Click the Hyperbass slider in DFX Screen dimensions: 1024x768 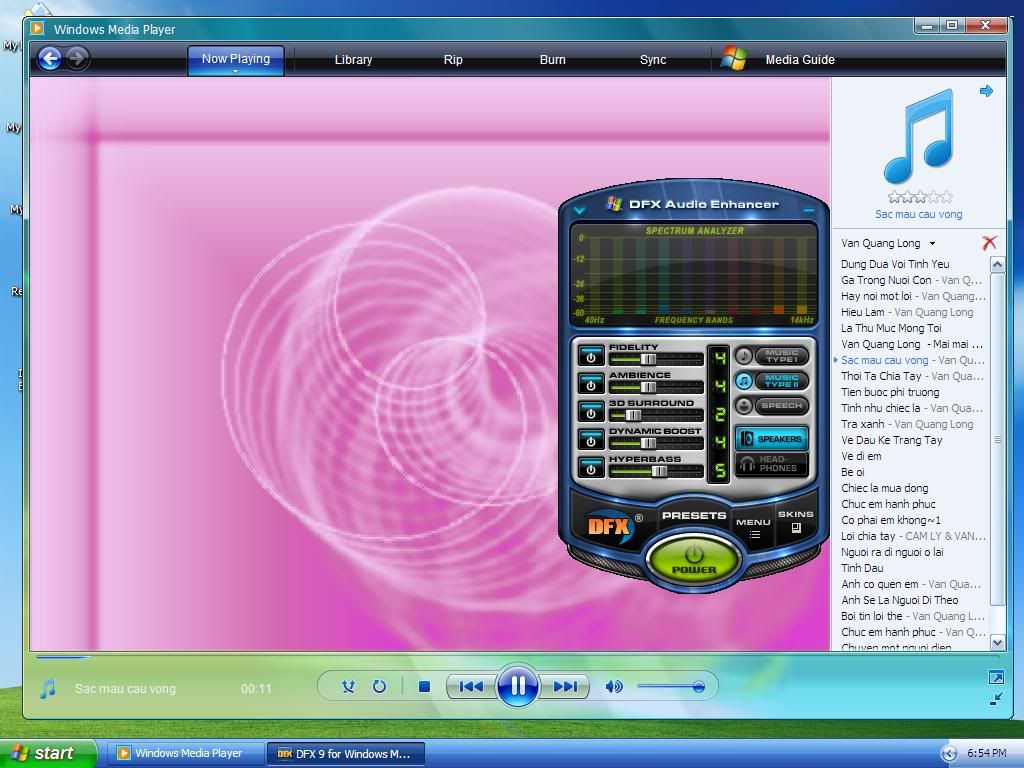click(656, 472)
